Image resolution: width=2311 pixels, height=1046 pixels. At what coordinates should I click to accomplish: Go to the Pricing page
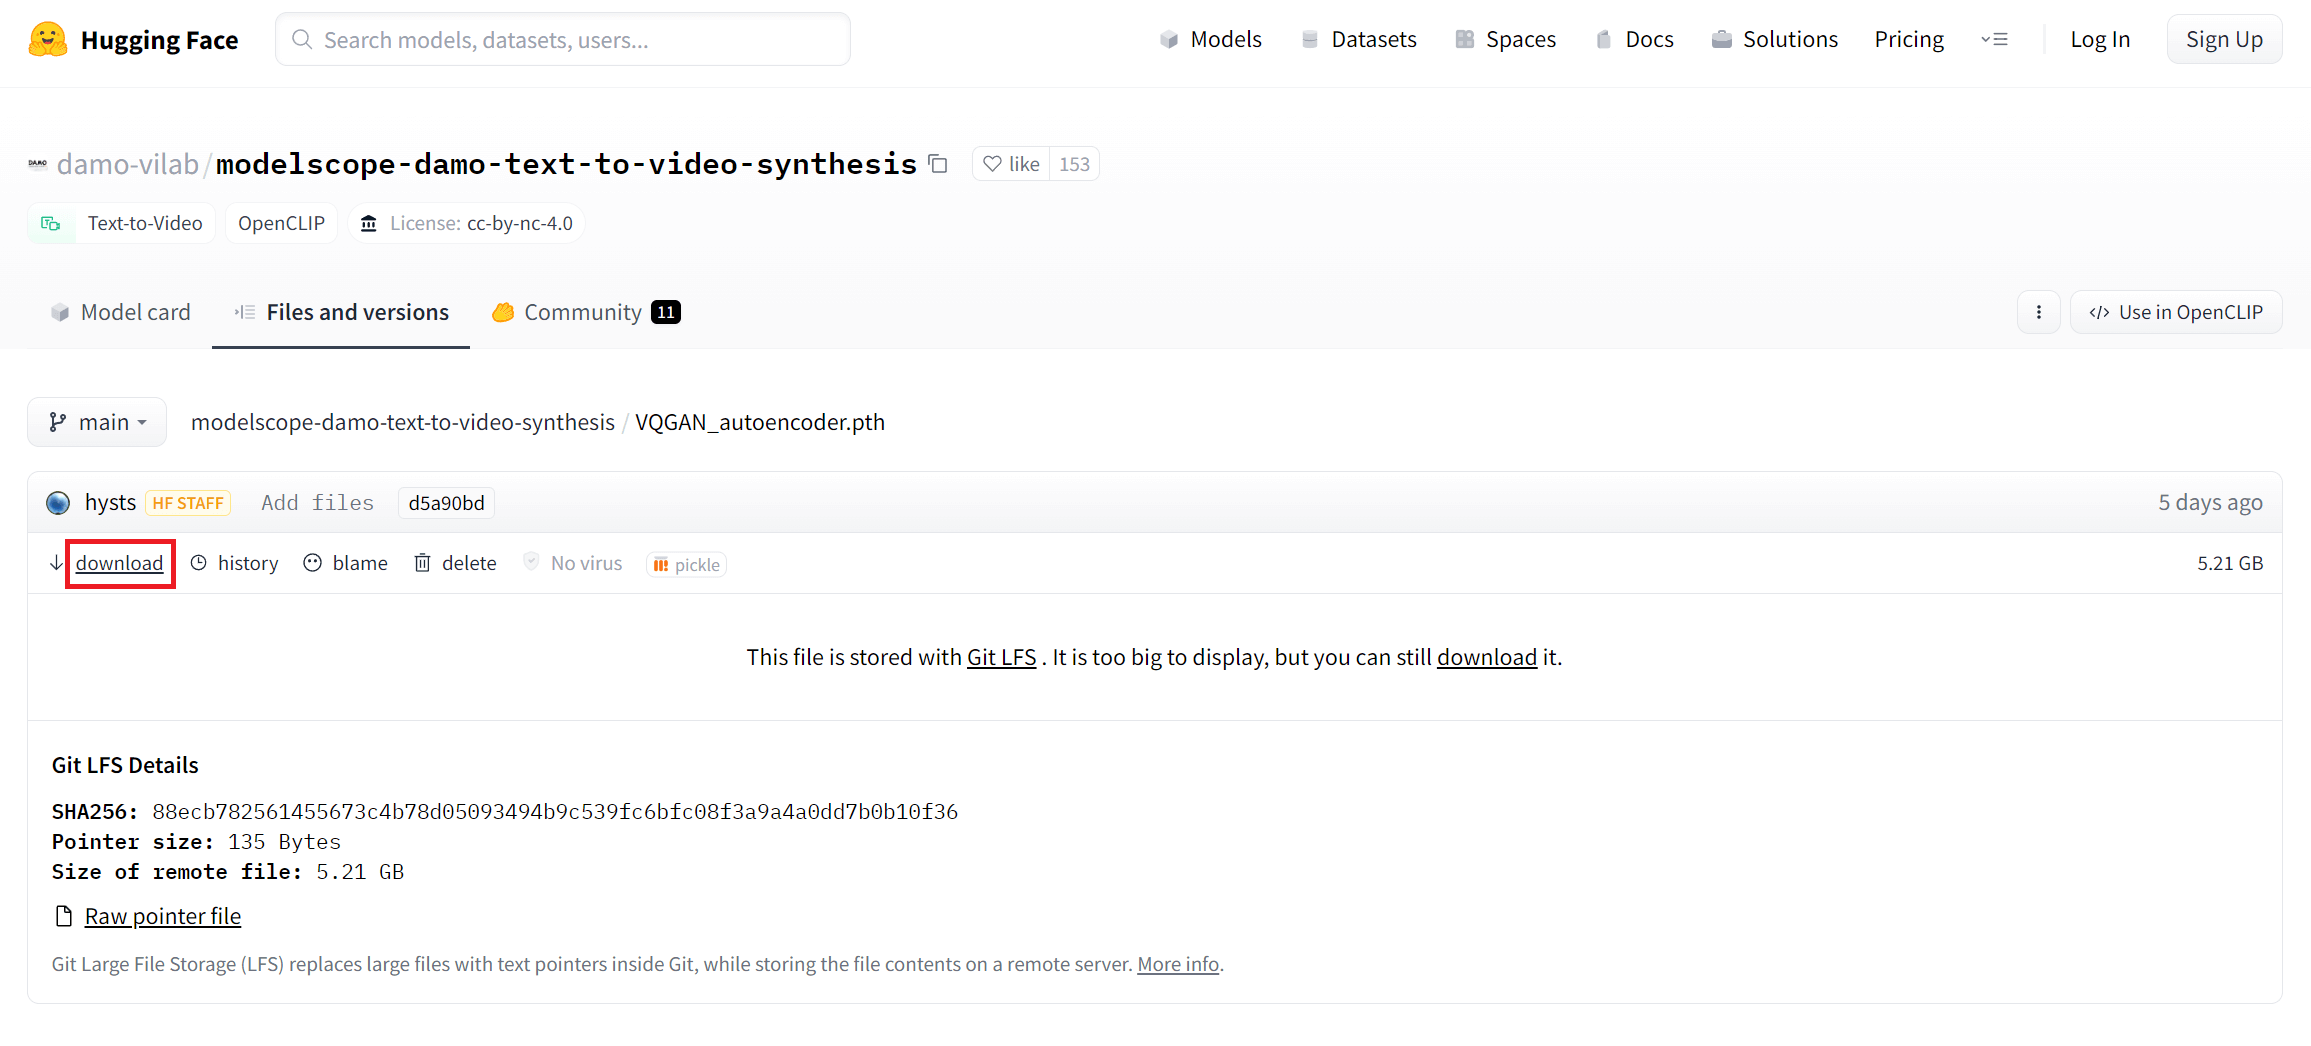tap(1909, 39)
